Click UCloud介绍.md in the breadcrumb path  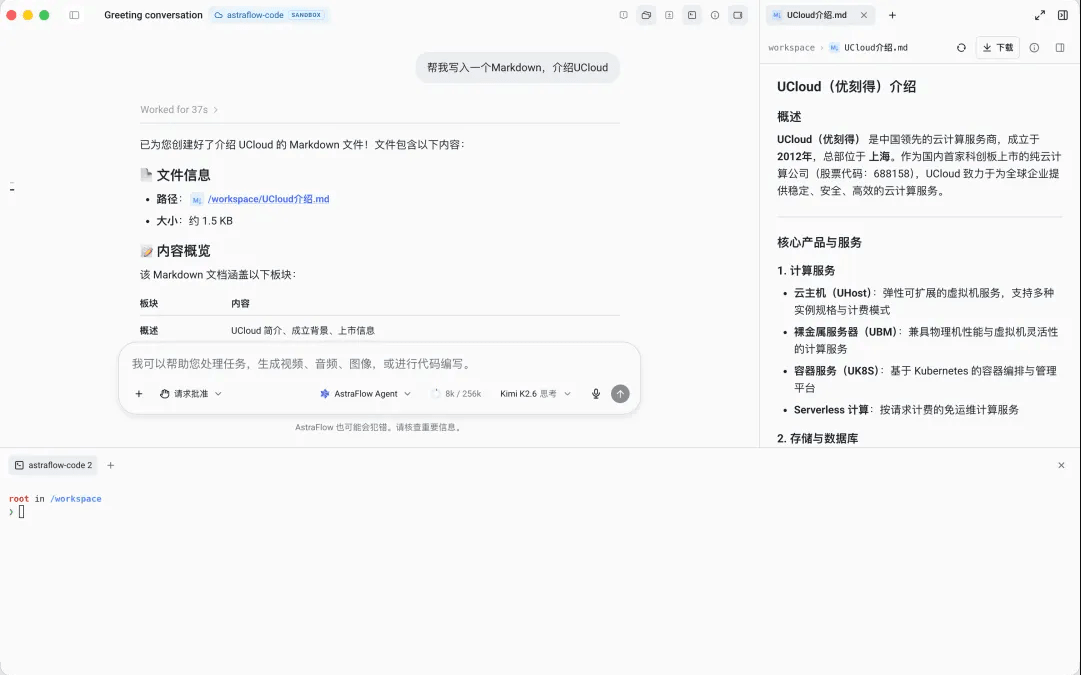coord(876,48)
